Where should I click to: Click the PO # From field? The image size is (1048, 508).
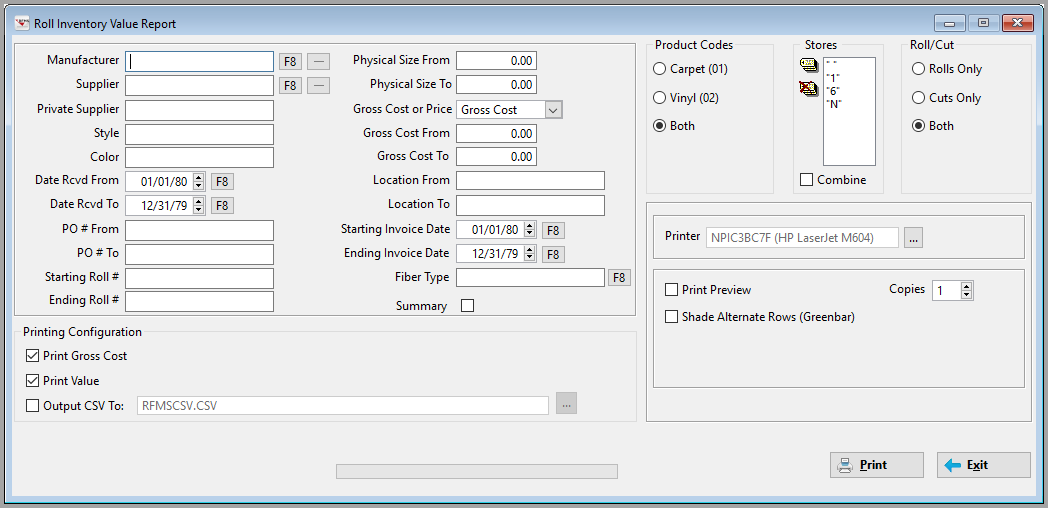[x=199, y=230]
